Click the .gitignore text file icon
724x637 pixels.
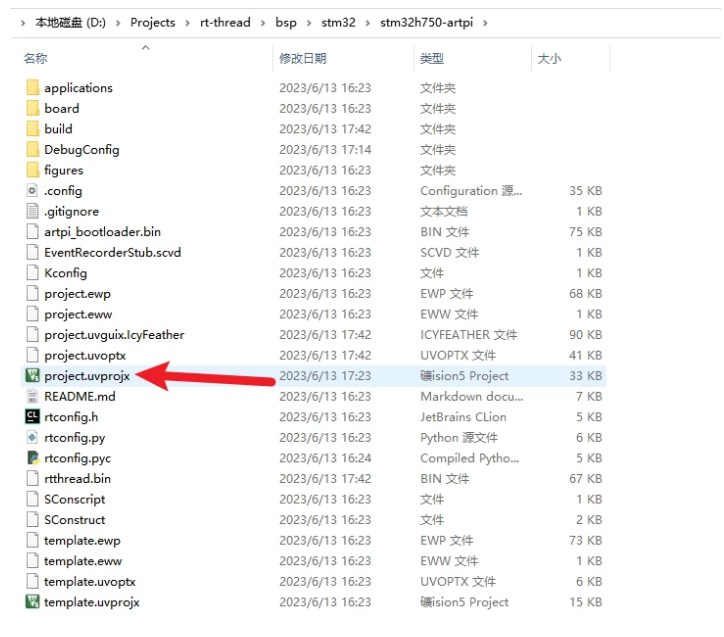click(x=32, y=211)
